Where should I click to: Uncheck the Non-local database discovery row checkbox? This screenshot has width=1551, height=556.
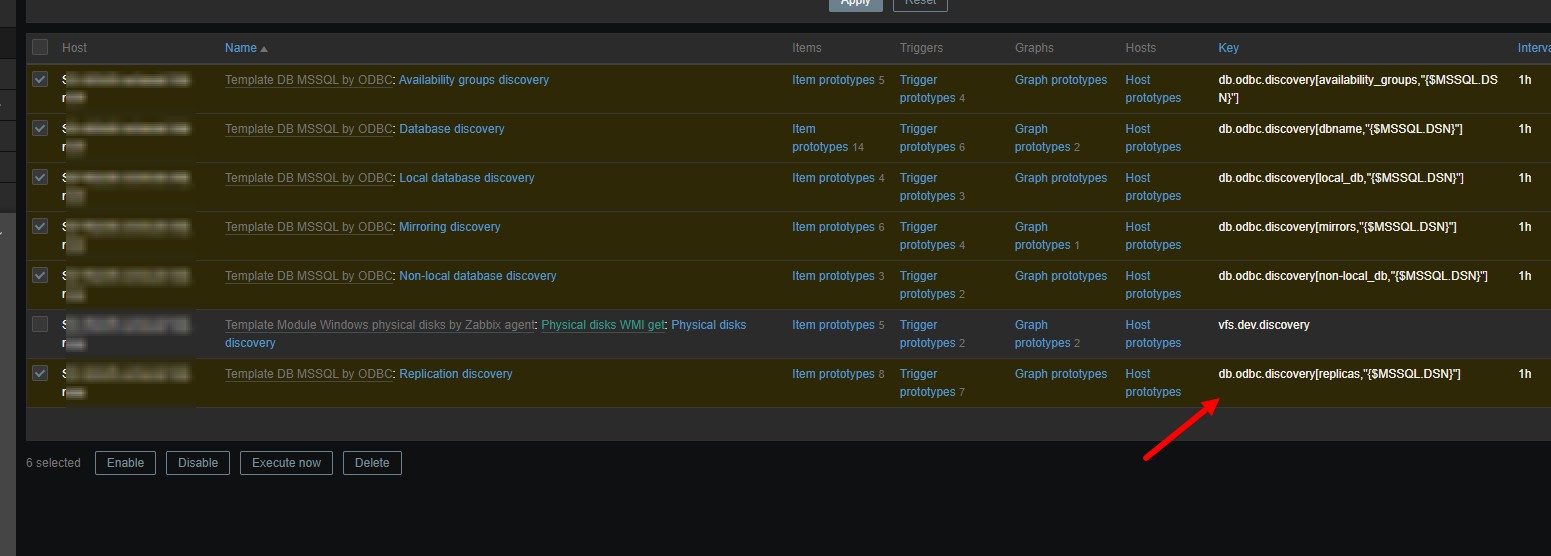40,275
